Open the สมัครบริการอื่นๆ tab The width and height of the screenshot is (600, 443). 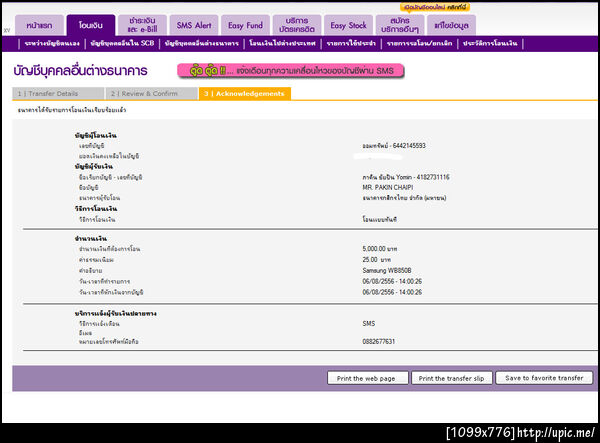[400, 25]
